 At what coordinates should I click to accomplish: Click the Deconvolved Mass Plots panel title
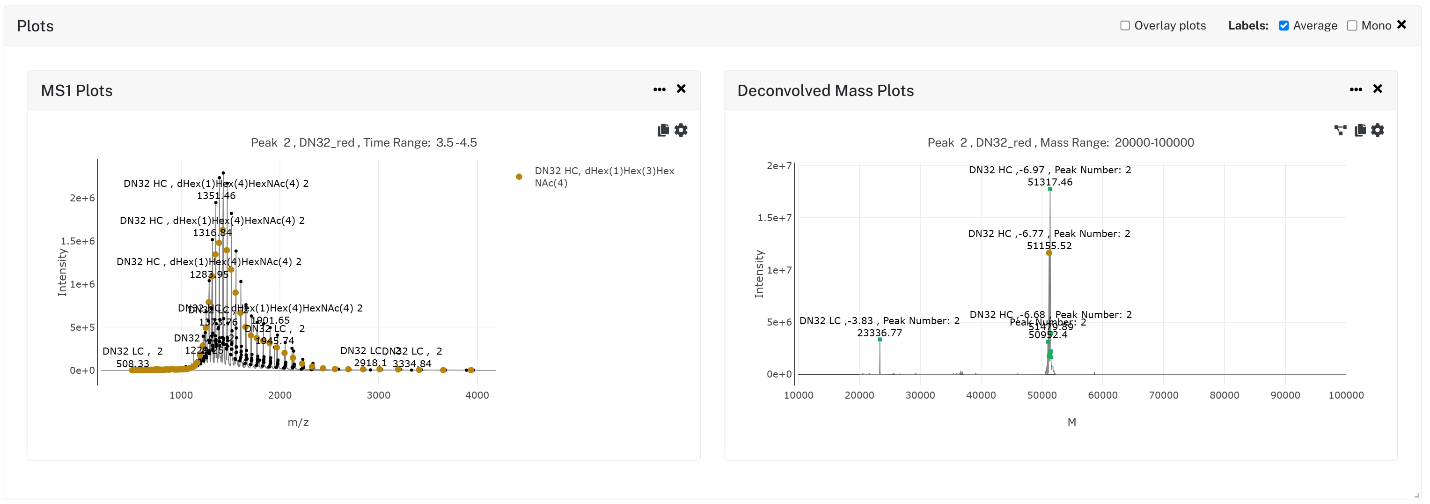pos(826,90)
